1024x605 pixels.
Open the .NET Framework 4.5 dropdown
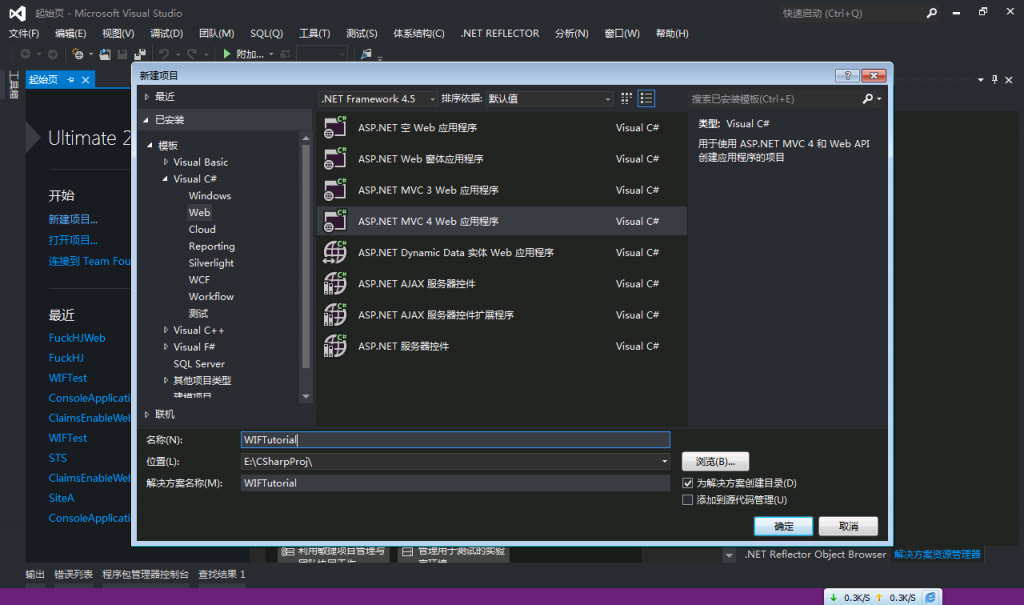(x=377, y=99)
